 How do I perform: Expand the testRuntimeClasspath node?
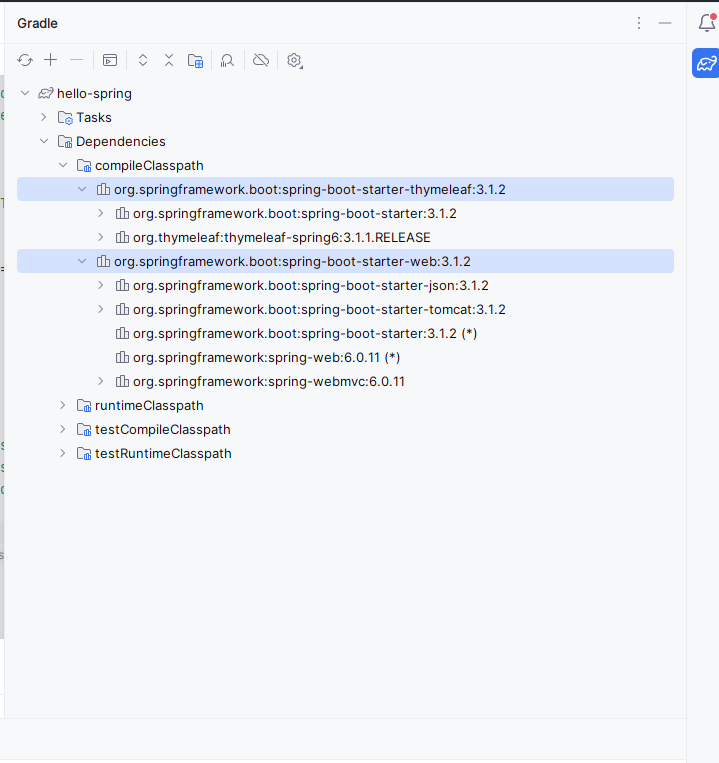63,454
